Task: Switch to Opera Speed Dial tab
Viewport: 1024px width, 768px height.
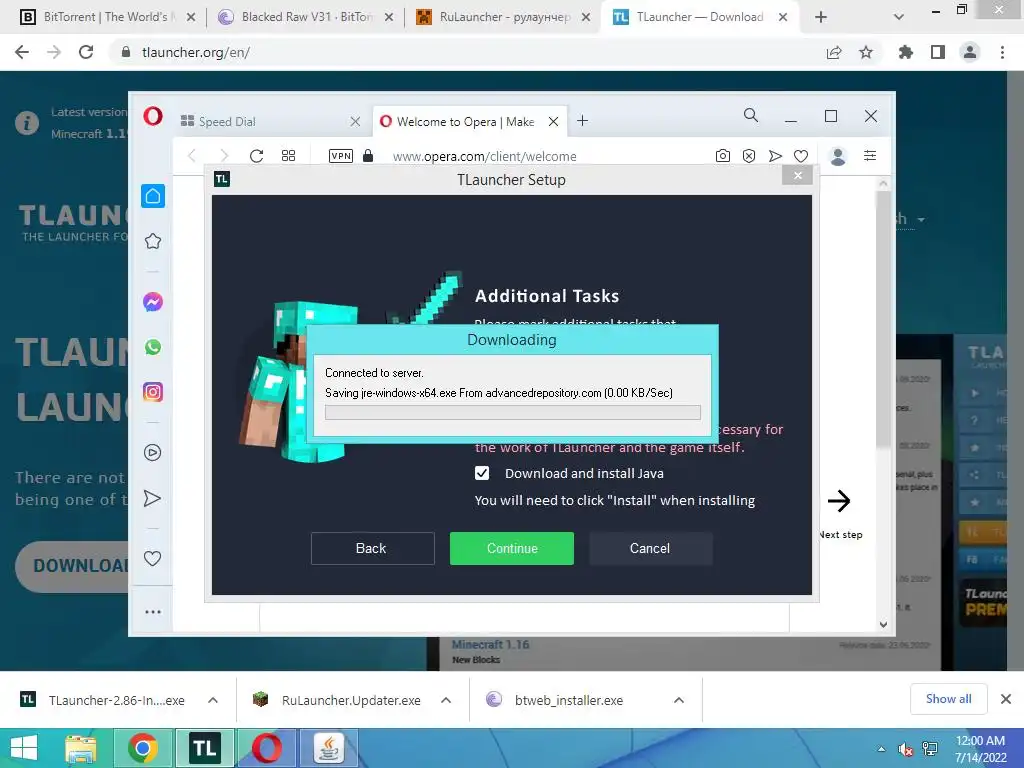Action: 270,121
